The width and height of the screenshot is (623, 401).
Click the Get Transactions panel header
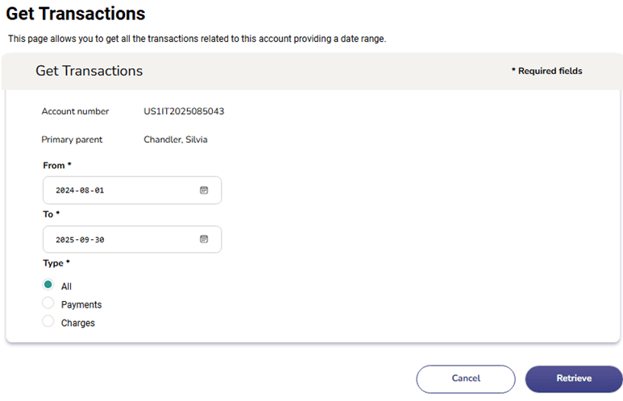coord(89,71)
